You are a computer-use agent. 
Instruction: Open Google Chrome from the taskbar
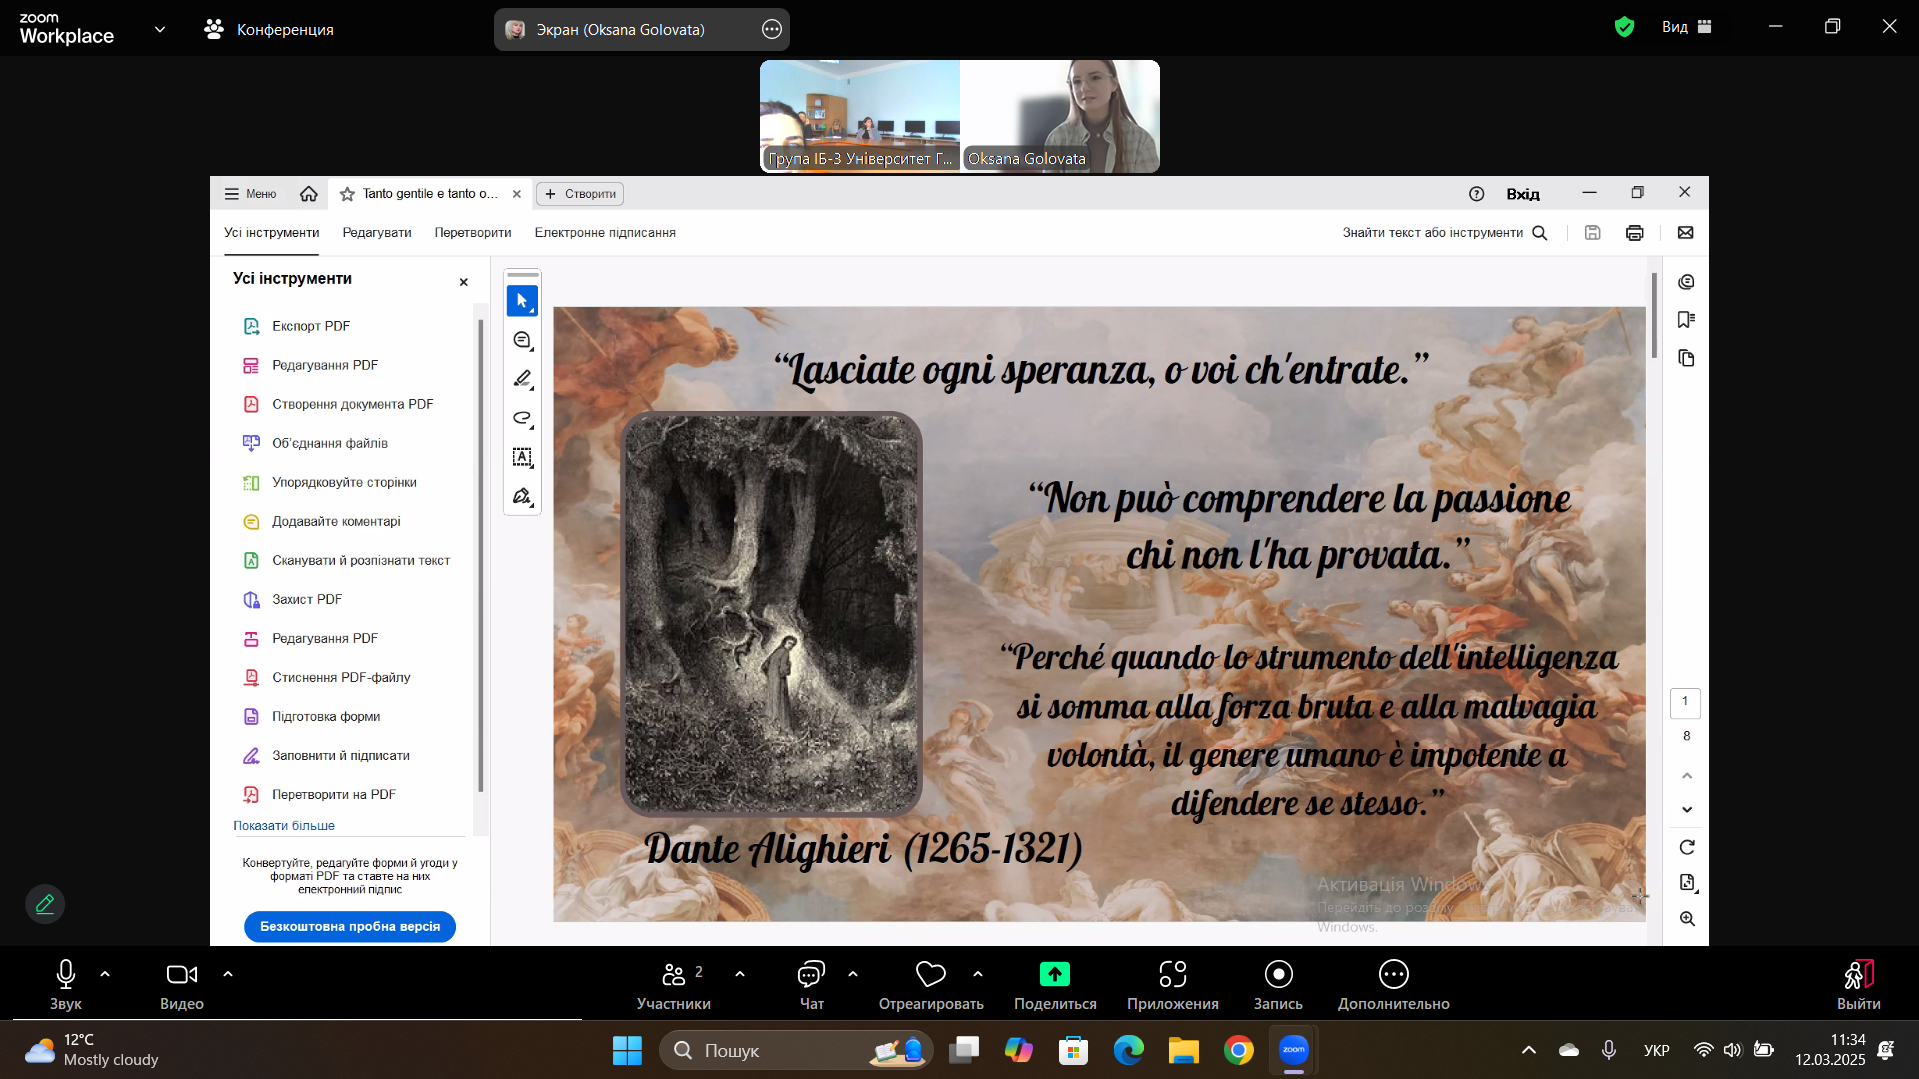(1238, 1050)
